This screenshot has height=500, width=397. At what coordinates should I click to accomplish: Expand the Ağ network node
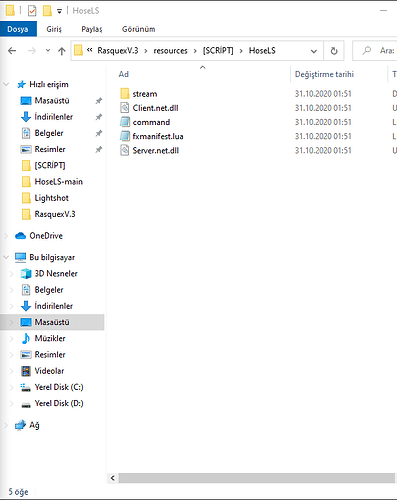coord(6,425)
